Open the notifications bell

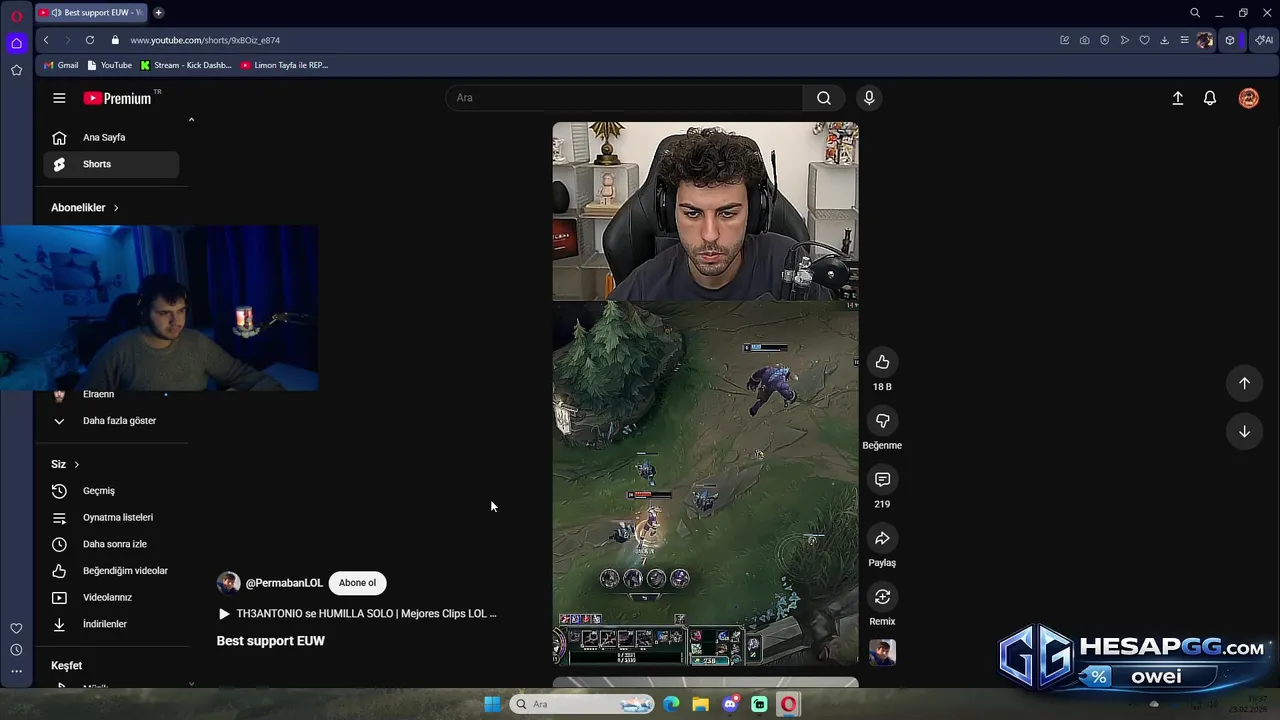point(1210,98)
